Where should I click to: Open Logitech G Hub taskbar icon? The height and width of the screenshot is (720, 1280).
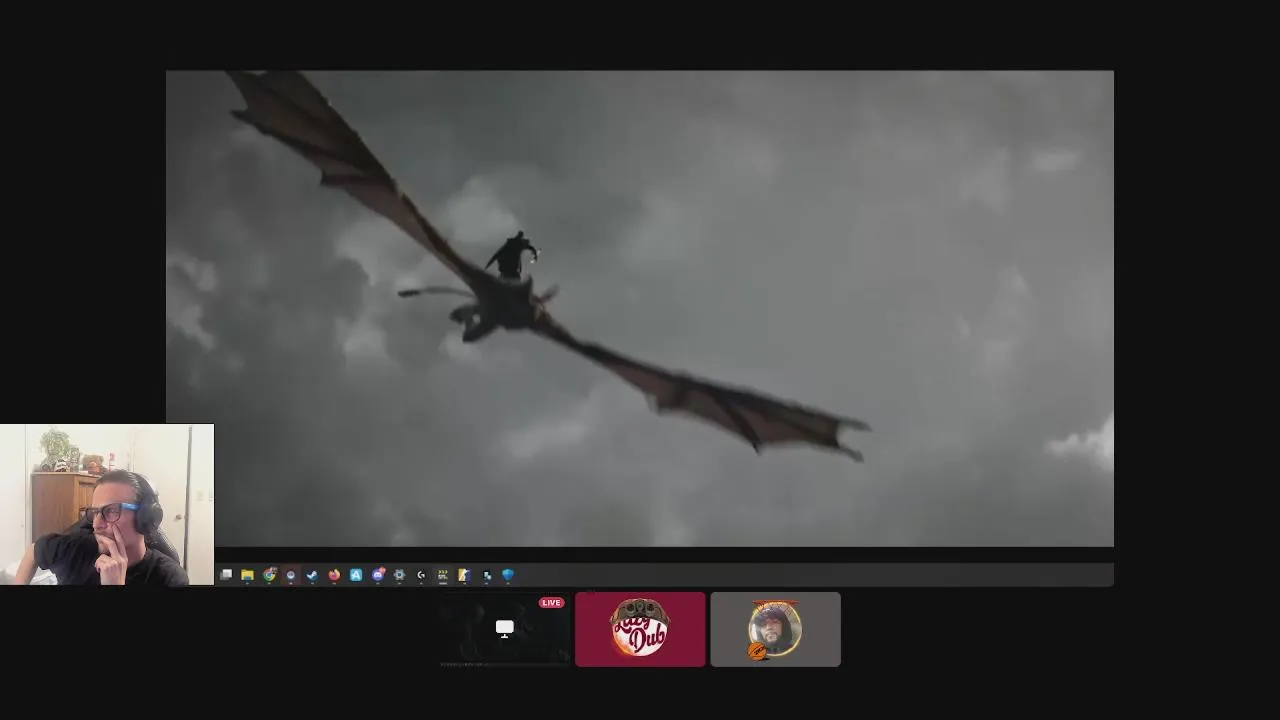[421, 575]
